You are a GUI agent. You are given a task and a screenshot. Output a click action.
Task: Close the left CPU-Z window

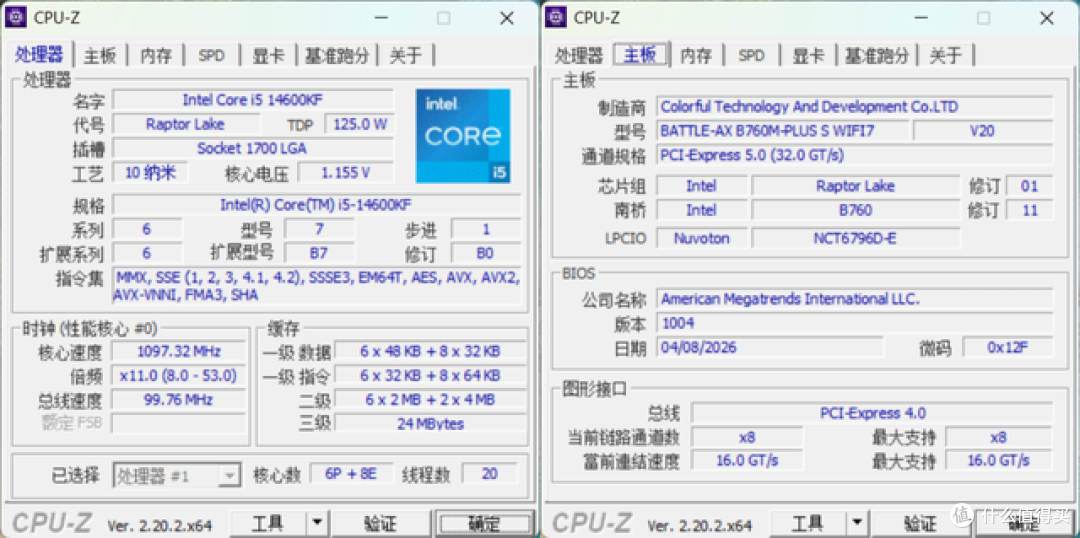tap(507, 19)
